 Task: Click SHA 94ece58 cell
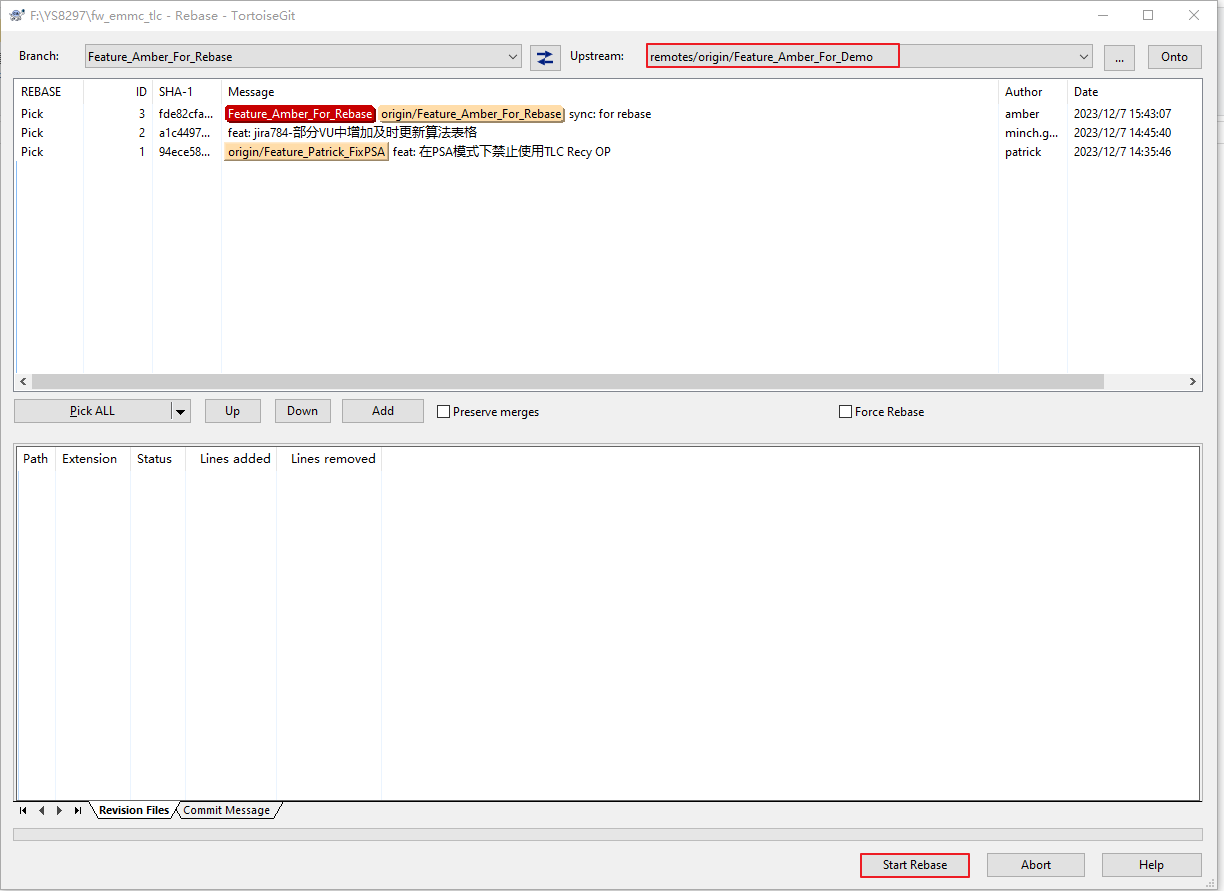[x=186, y=152]
